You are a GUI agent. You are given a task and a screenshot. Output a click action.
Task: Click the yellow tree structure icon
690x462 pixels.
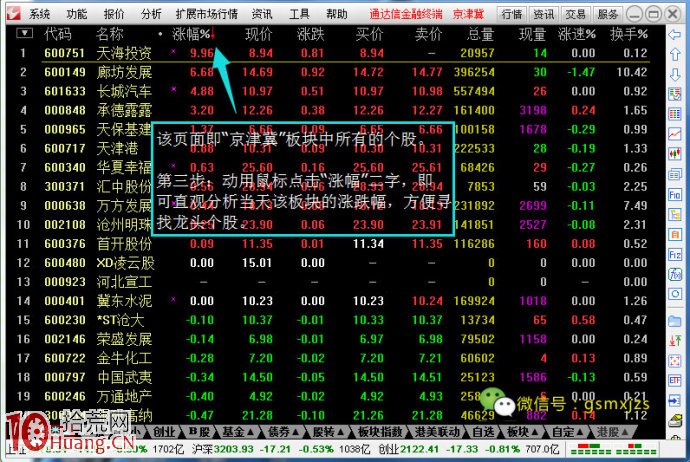point(675,214)
